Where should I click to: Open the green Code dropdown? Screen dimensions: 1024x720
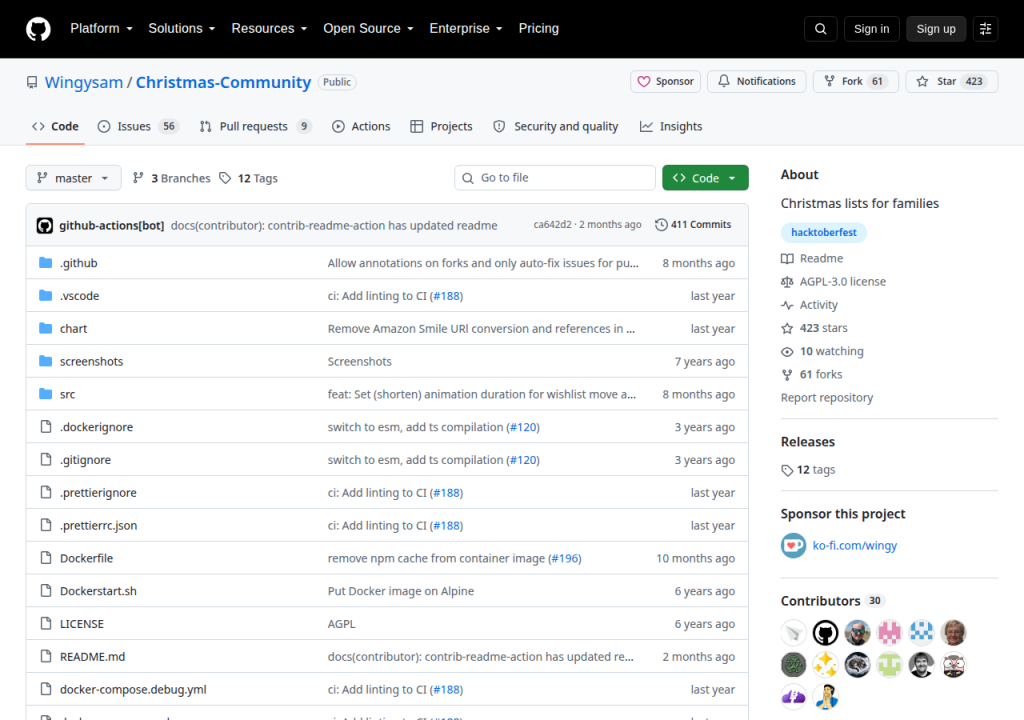tap(705, 178)
